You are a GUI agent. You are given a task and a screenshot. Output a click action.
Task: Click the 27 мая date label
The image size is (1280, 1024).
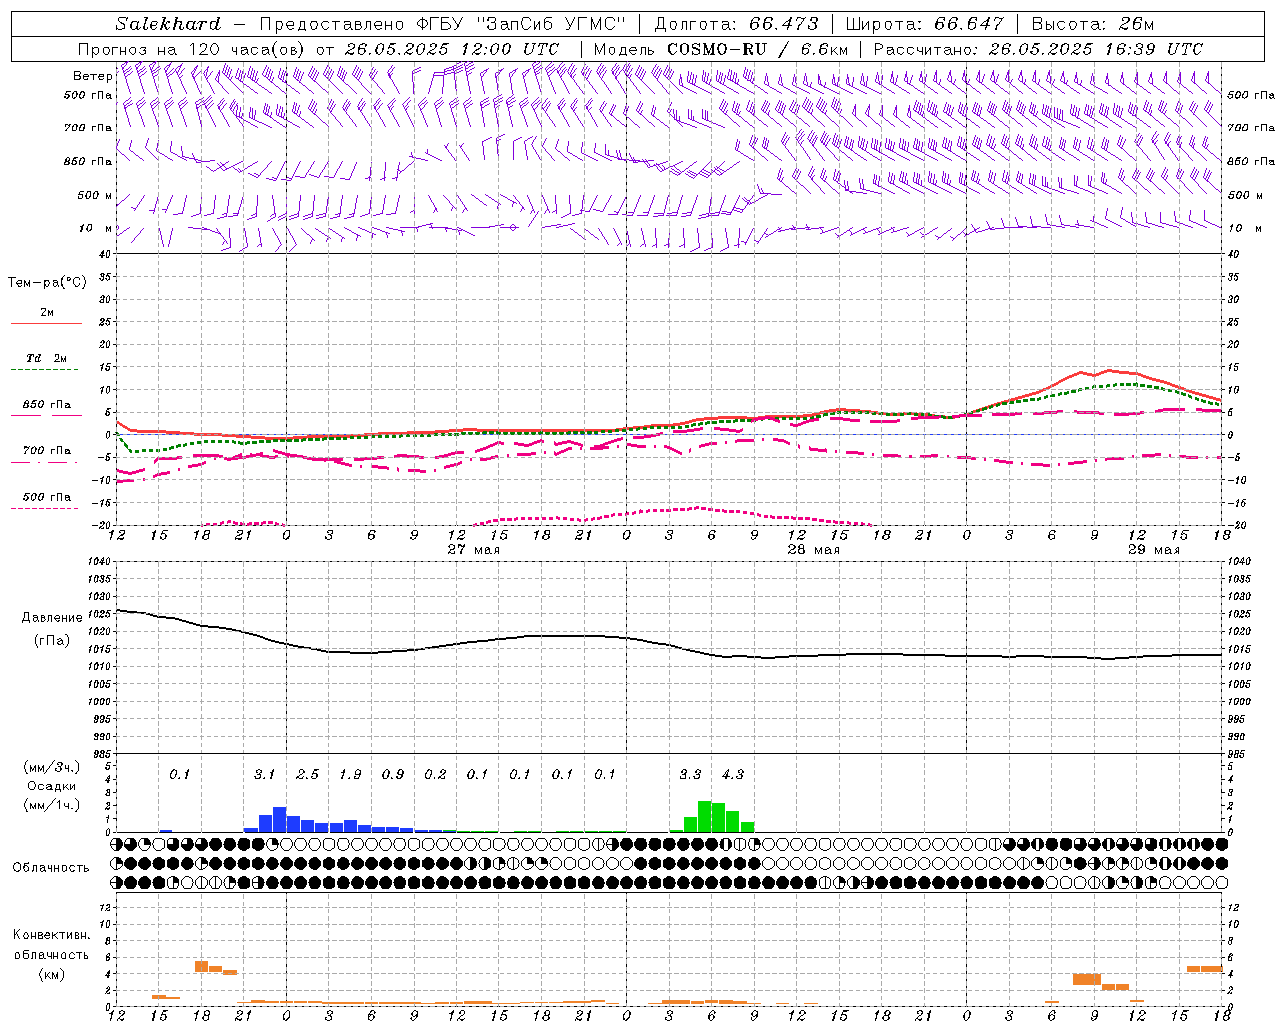point(474,550)
